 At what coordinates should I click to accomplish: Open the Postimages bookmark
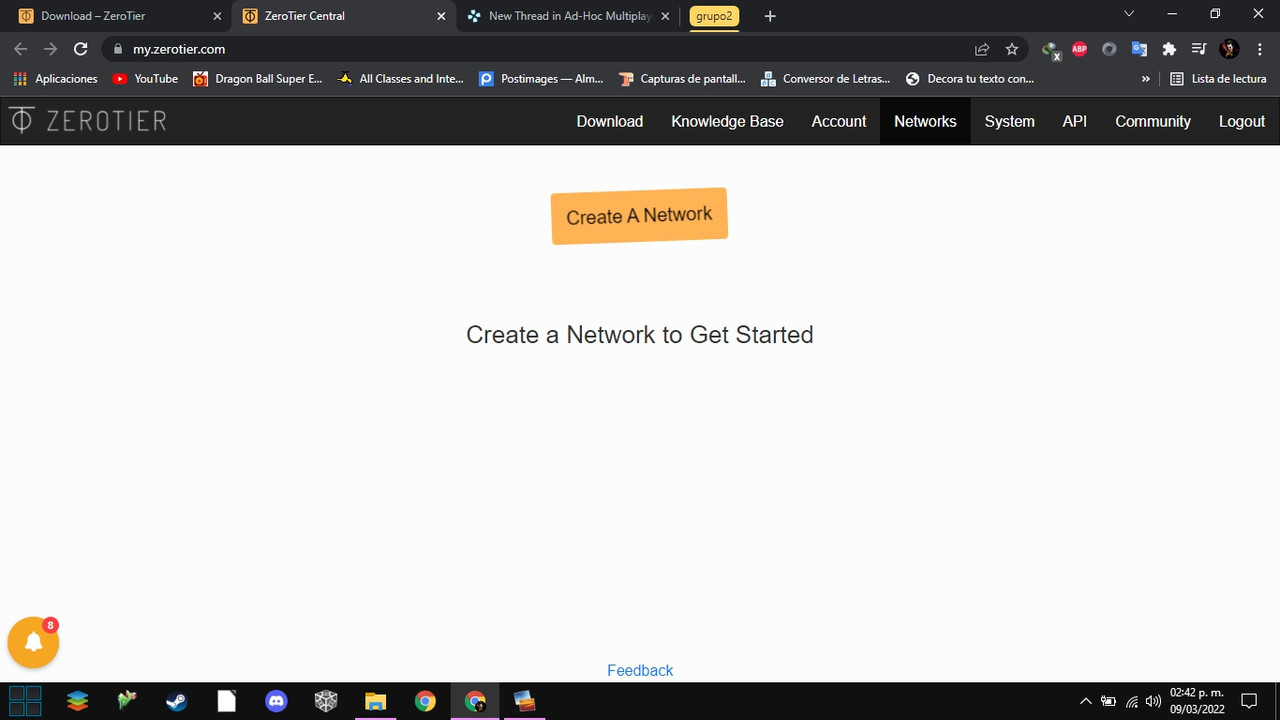tap(541, 78)
